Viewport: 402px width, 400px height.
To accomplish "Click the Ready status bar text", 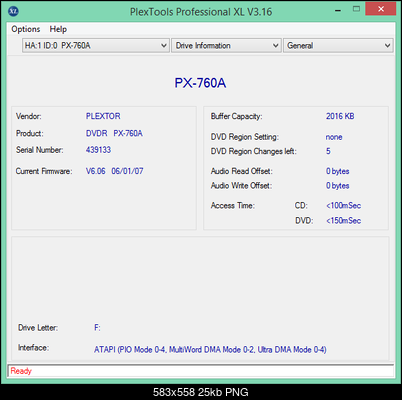I will pos(21,371).
